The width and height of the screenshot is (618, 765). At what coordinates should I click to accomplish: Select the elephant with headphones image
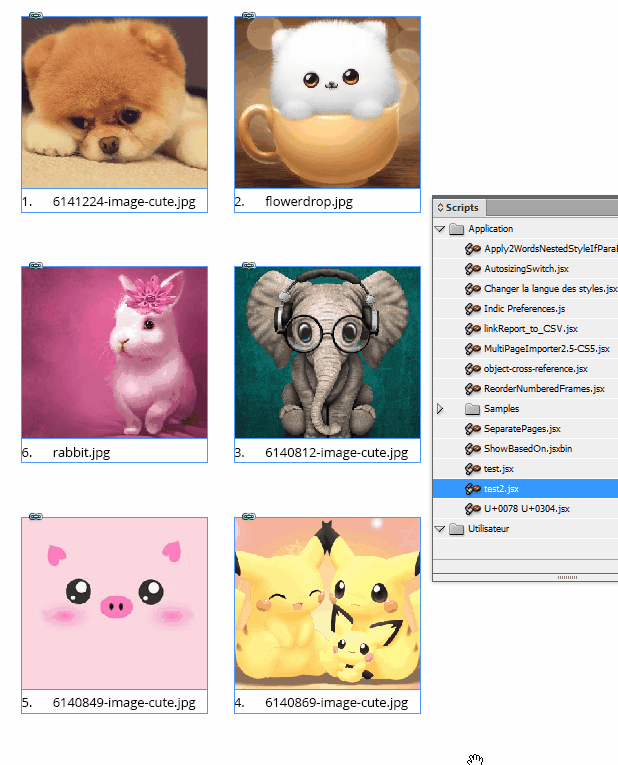(327, 352)
